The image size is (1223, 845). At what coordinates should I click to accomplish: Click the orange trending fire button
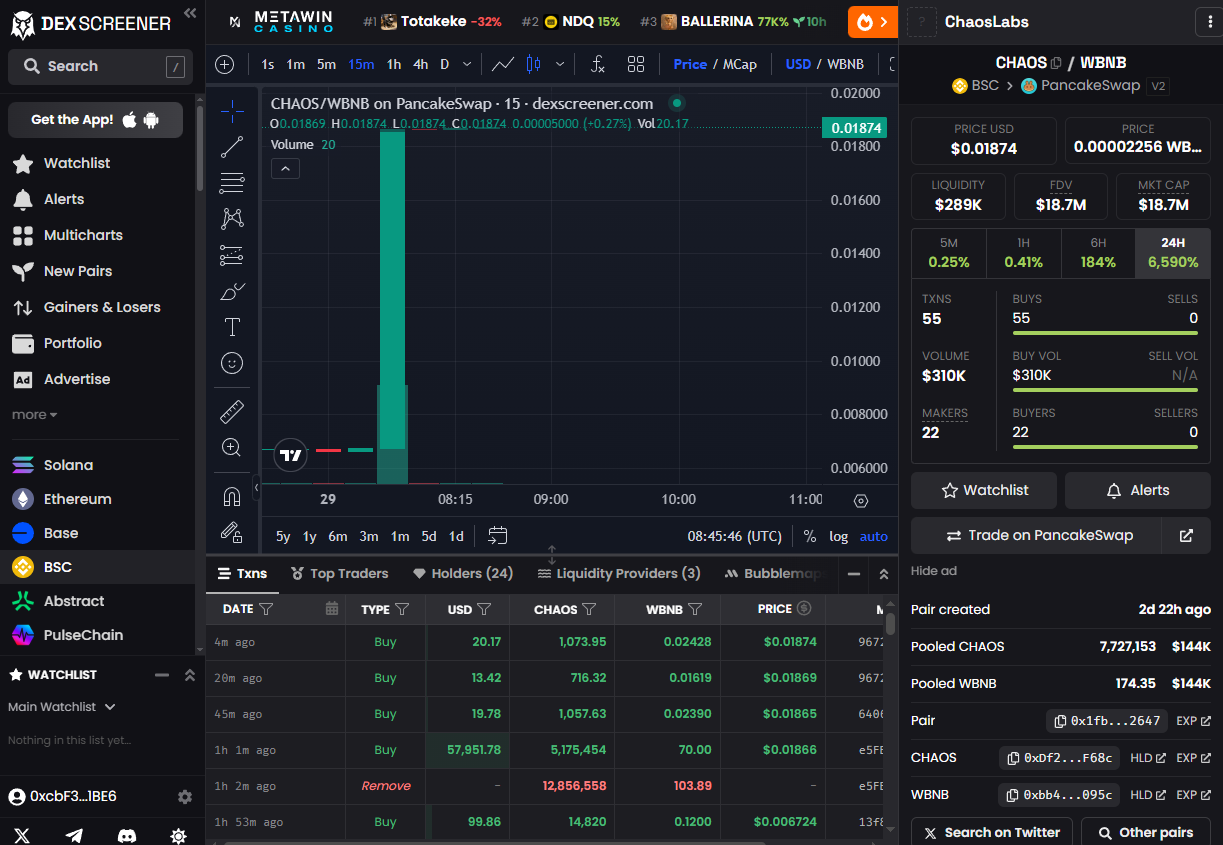click(873, 21)
